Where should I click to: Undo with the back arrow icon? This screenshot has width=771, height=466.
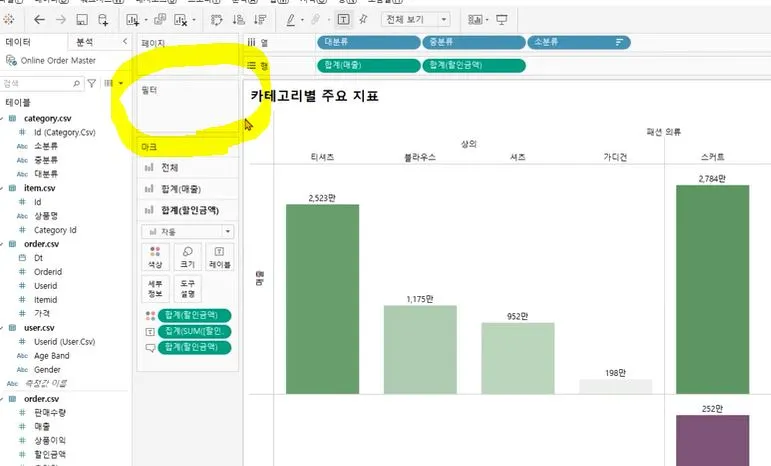tap(39, 20)
